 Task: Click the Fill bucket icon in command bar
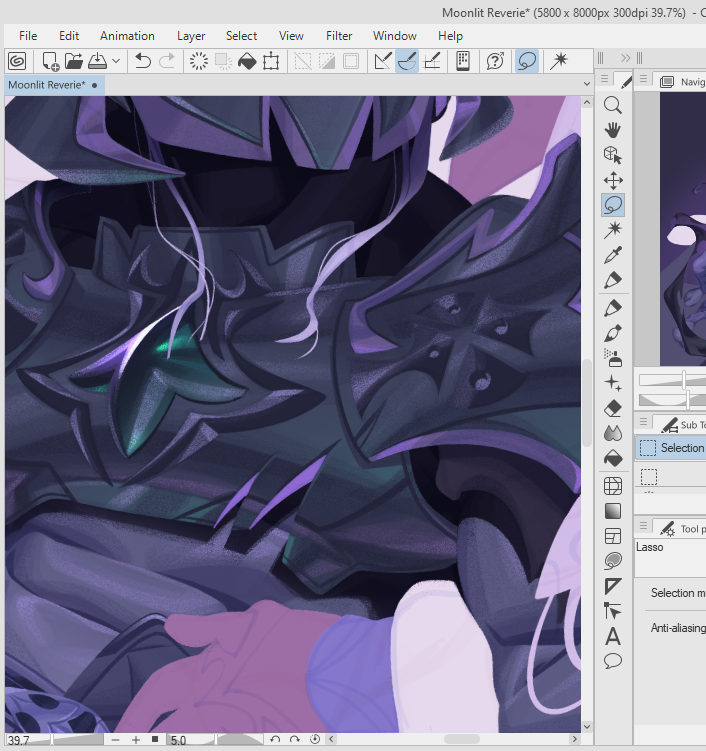pyautogui.click(x=247, y=61)
